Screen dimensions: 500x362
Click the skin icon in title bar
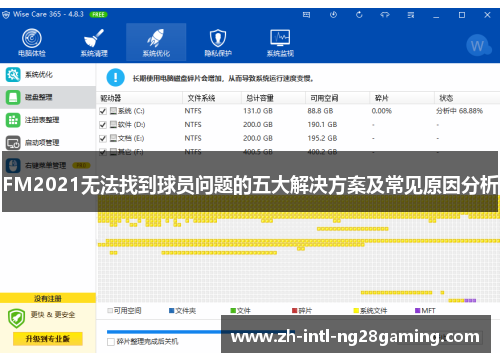[385, 15]
